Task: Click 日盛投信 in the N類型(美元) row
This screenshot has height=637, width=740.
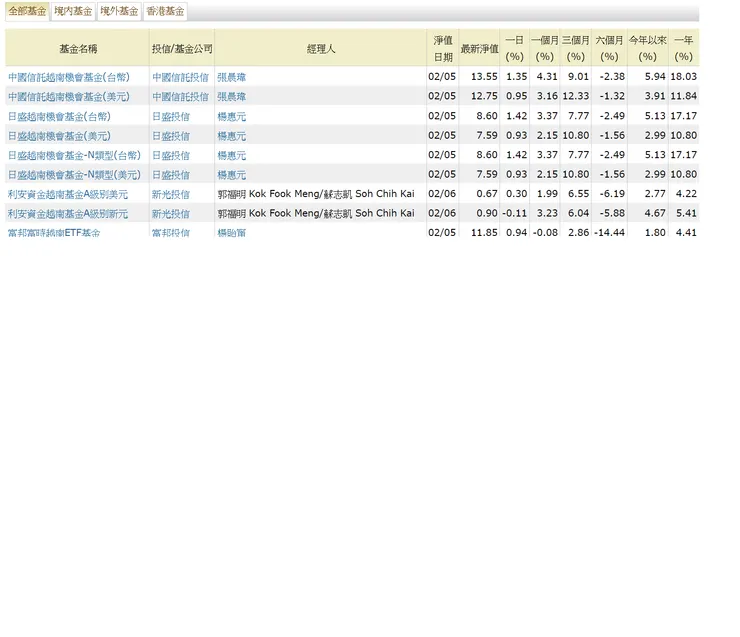Action: click(171, 175)
